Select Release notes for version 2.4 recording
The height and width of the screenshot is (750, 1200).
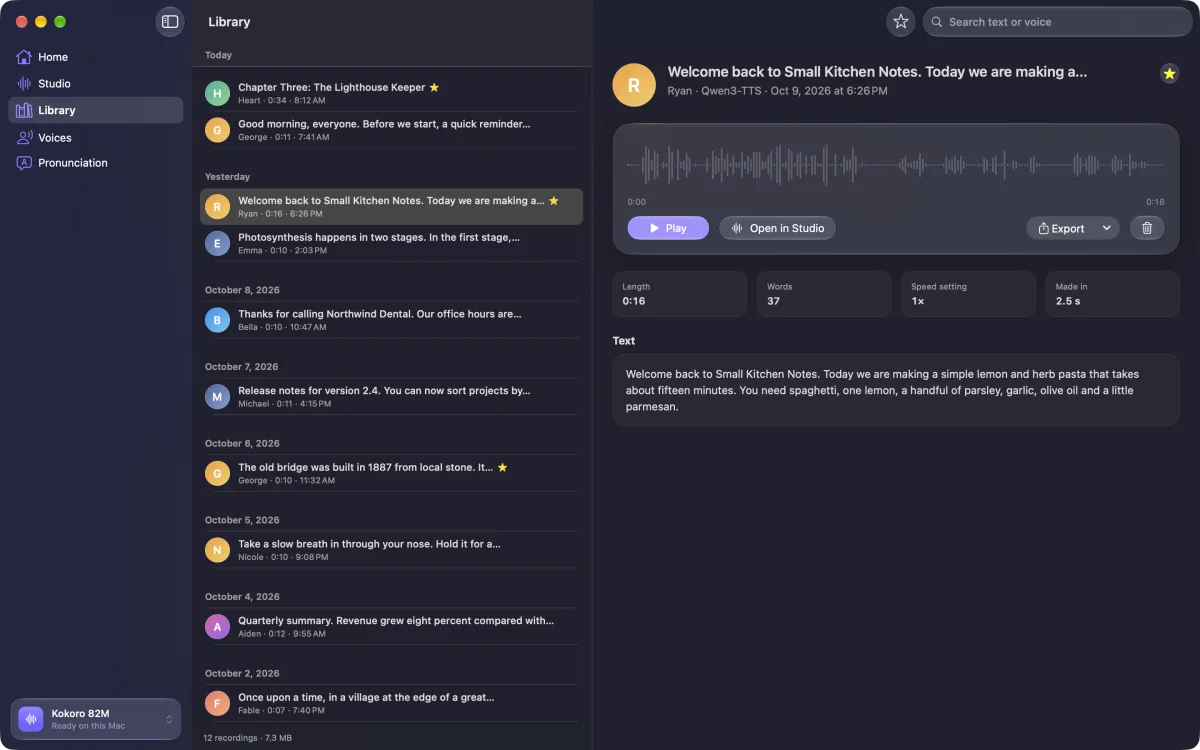point(391,397)
